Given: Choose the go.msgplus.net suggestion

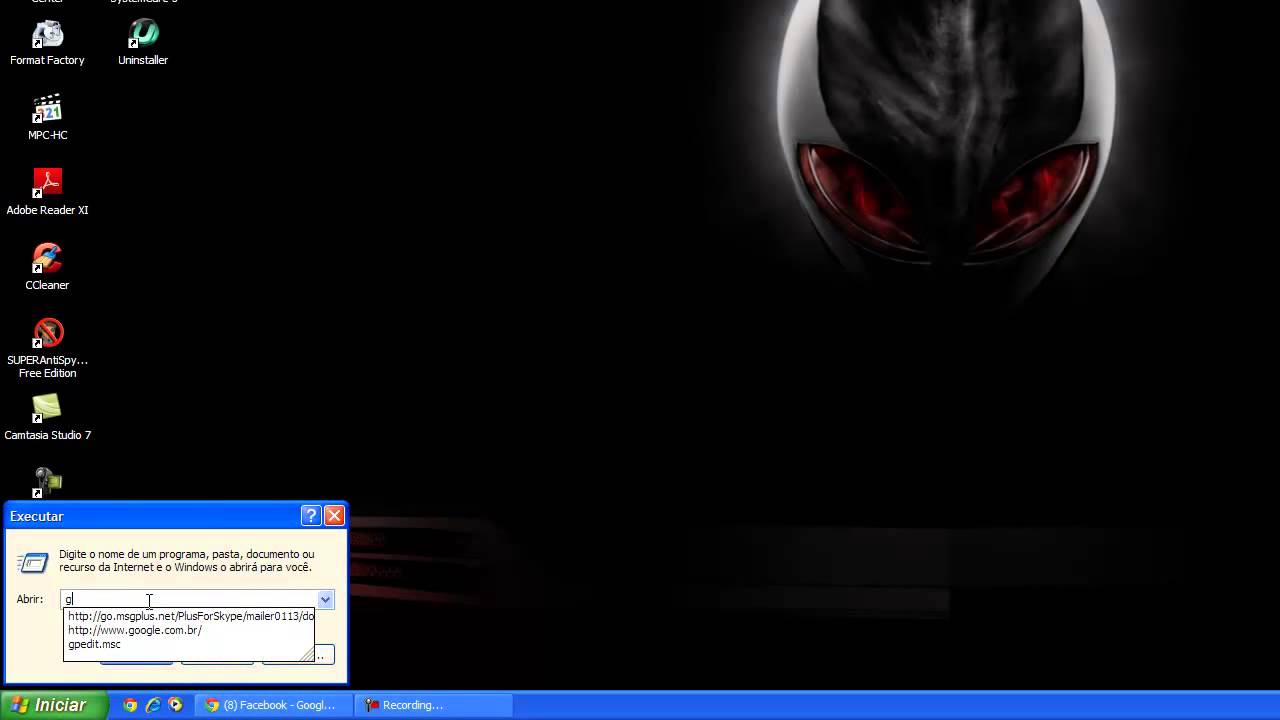Looking at the screenshot, I should (x=190, y=616).
